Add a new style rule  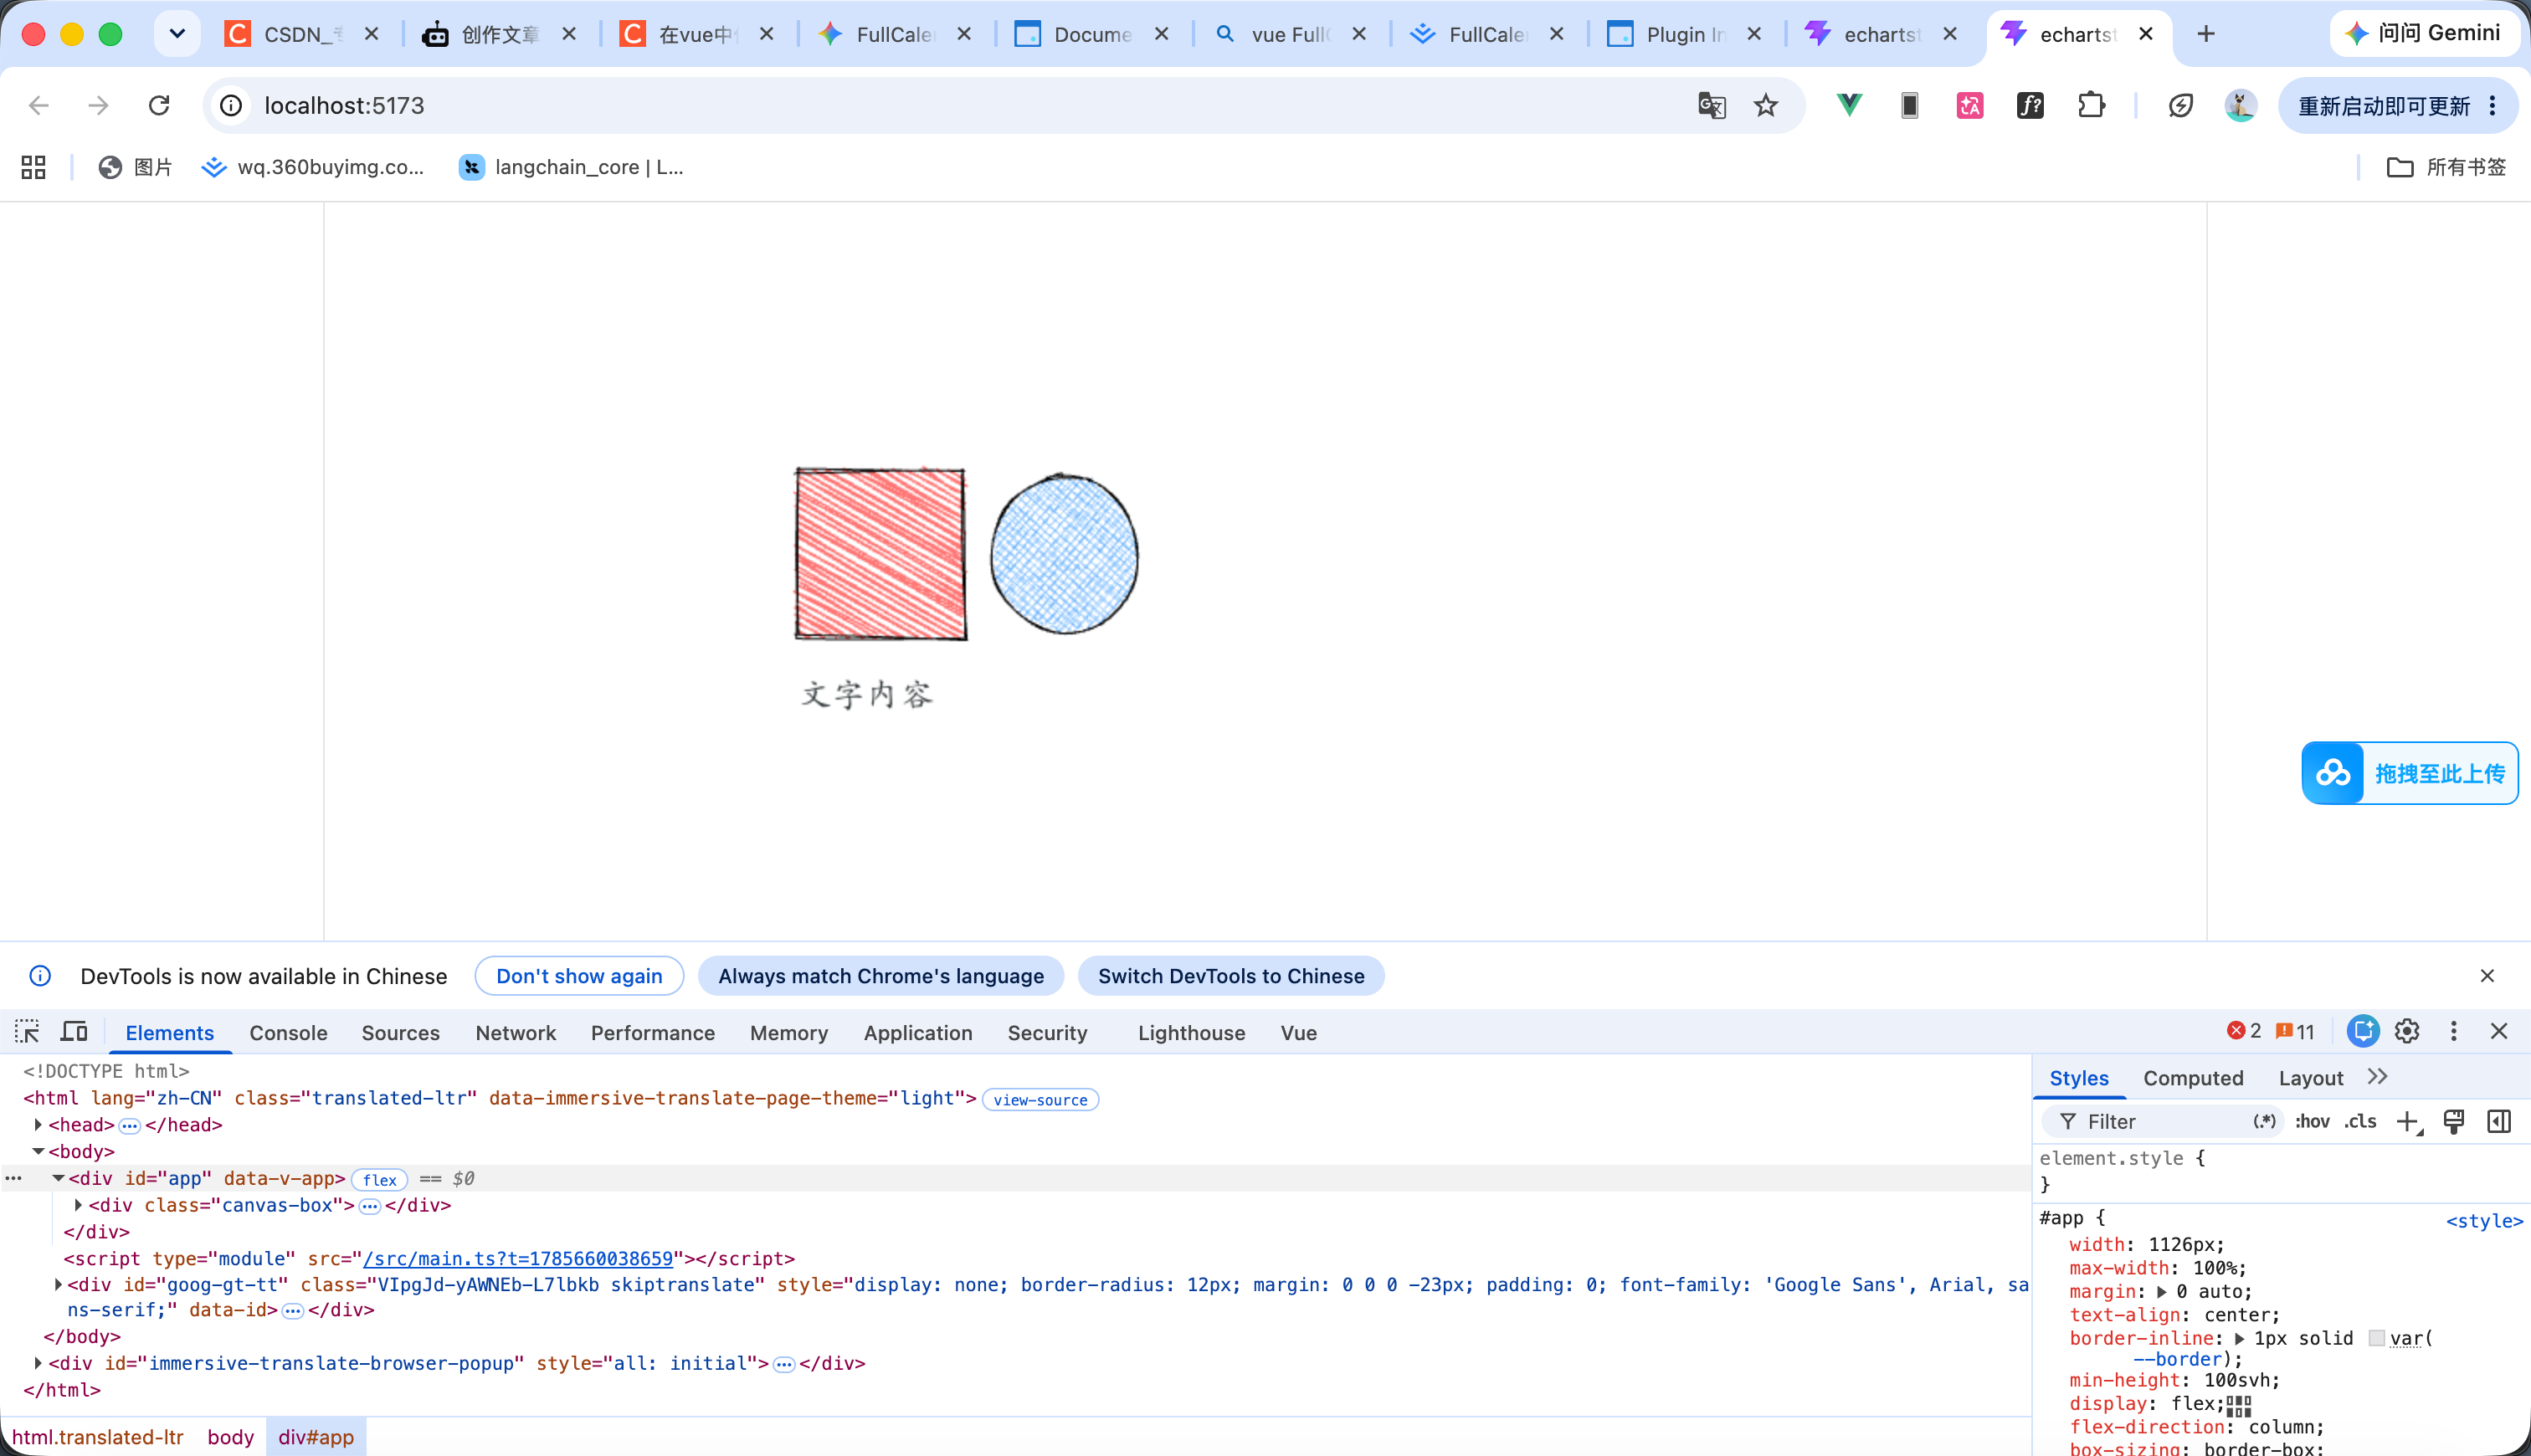click(x=2409, y=1122)
